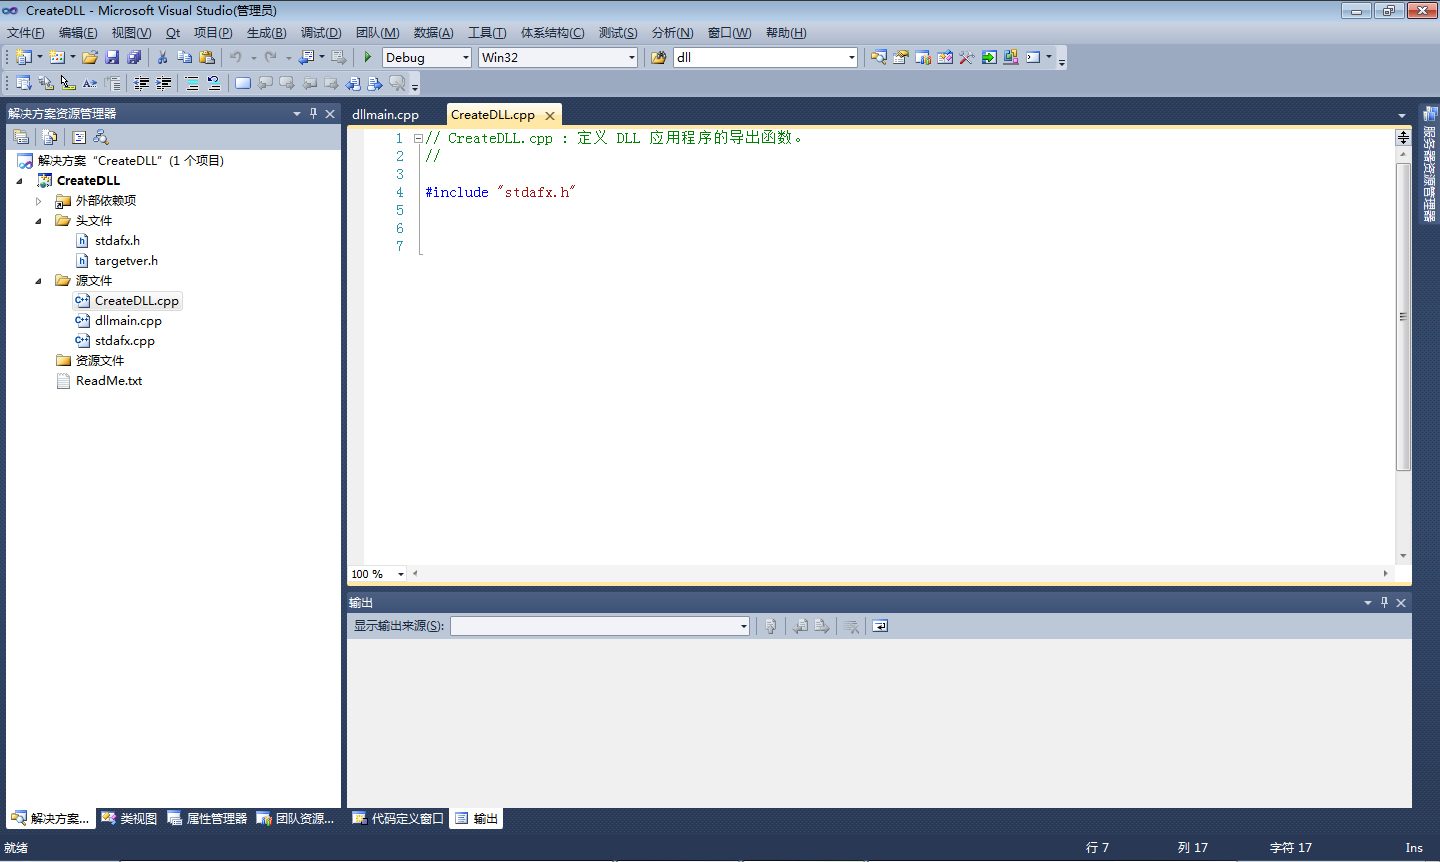Click the New Project toolbar icon
The height and width of the screenshot is (862, 1440).
(x=24, y=57)
